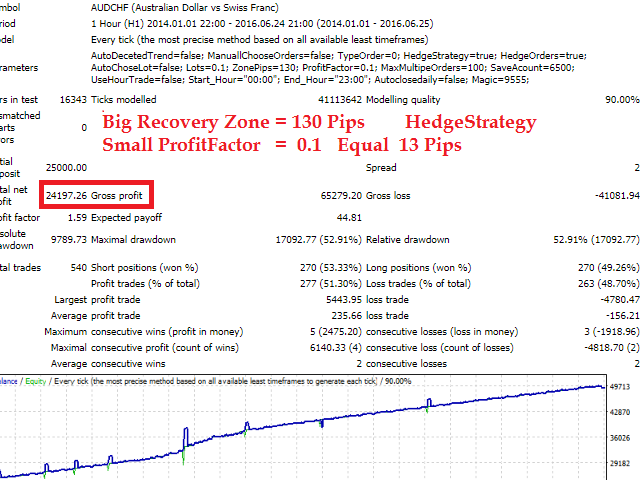Click the UseHourTrade=false parameters line

coord(310,80)
